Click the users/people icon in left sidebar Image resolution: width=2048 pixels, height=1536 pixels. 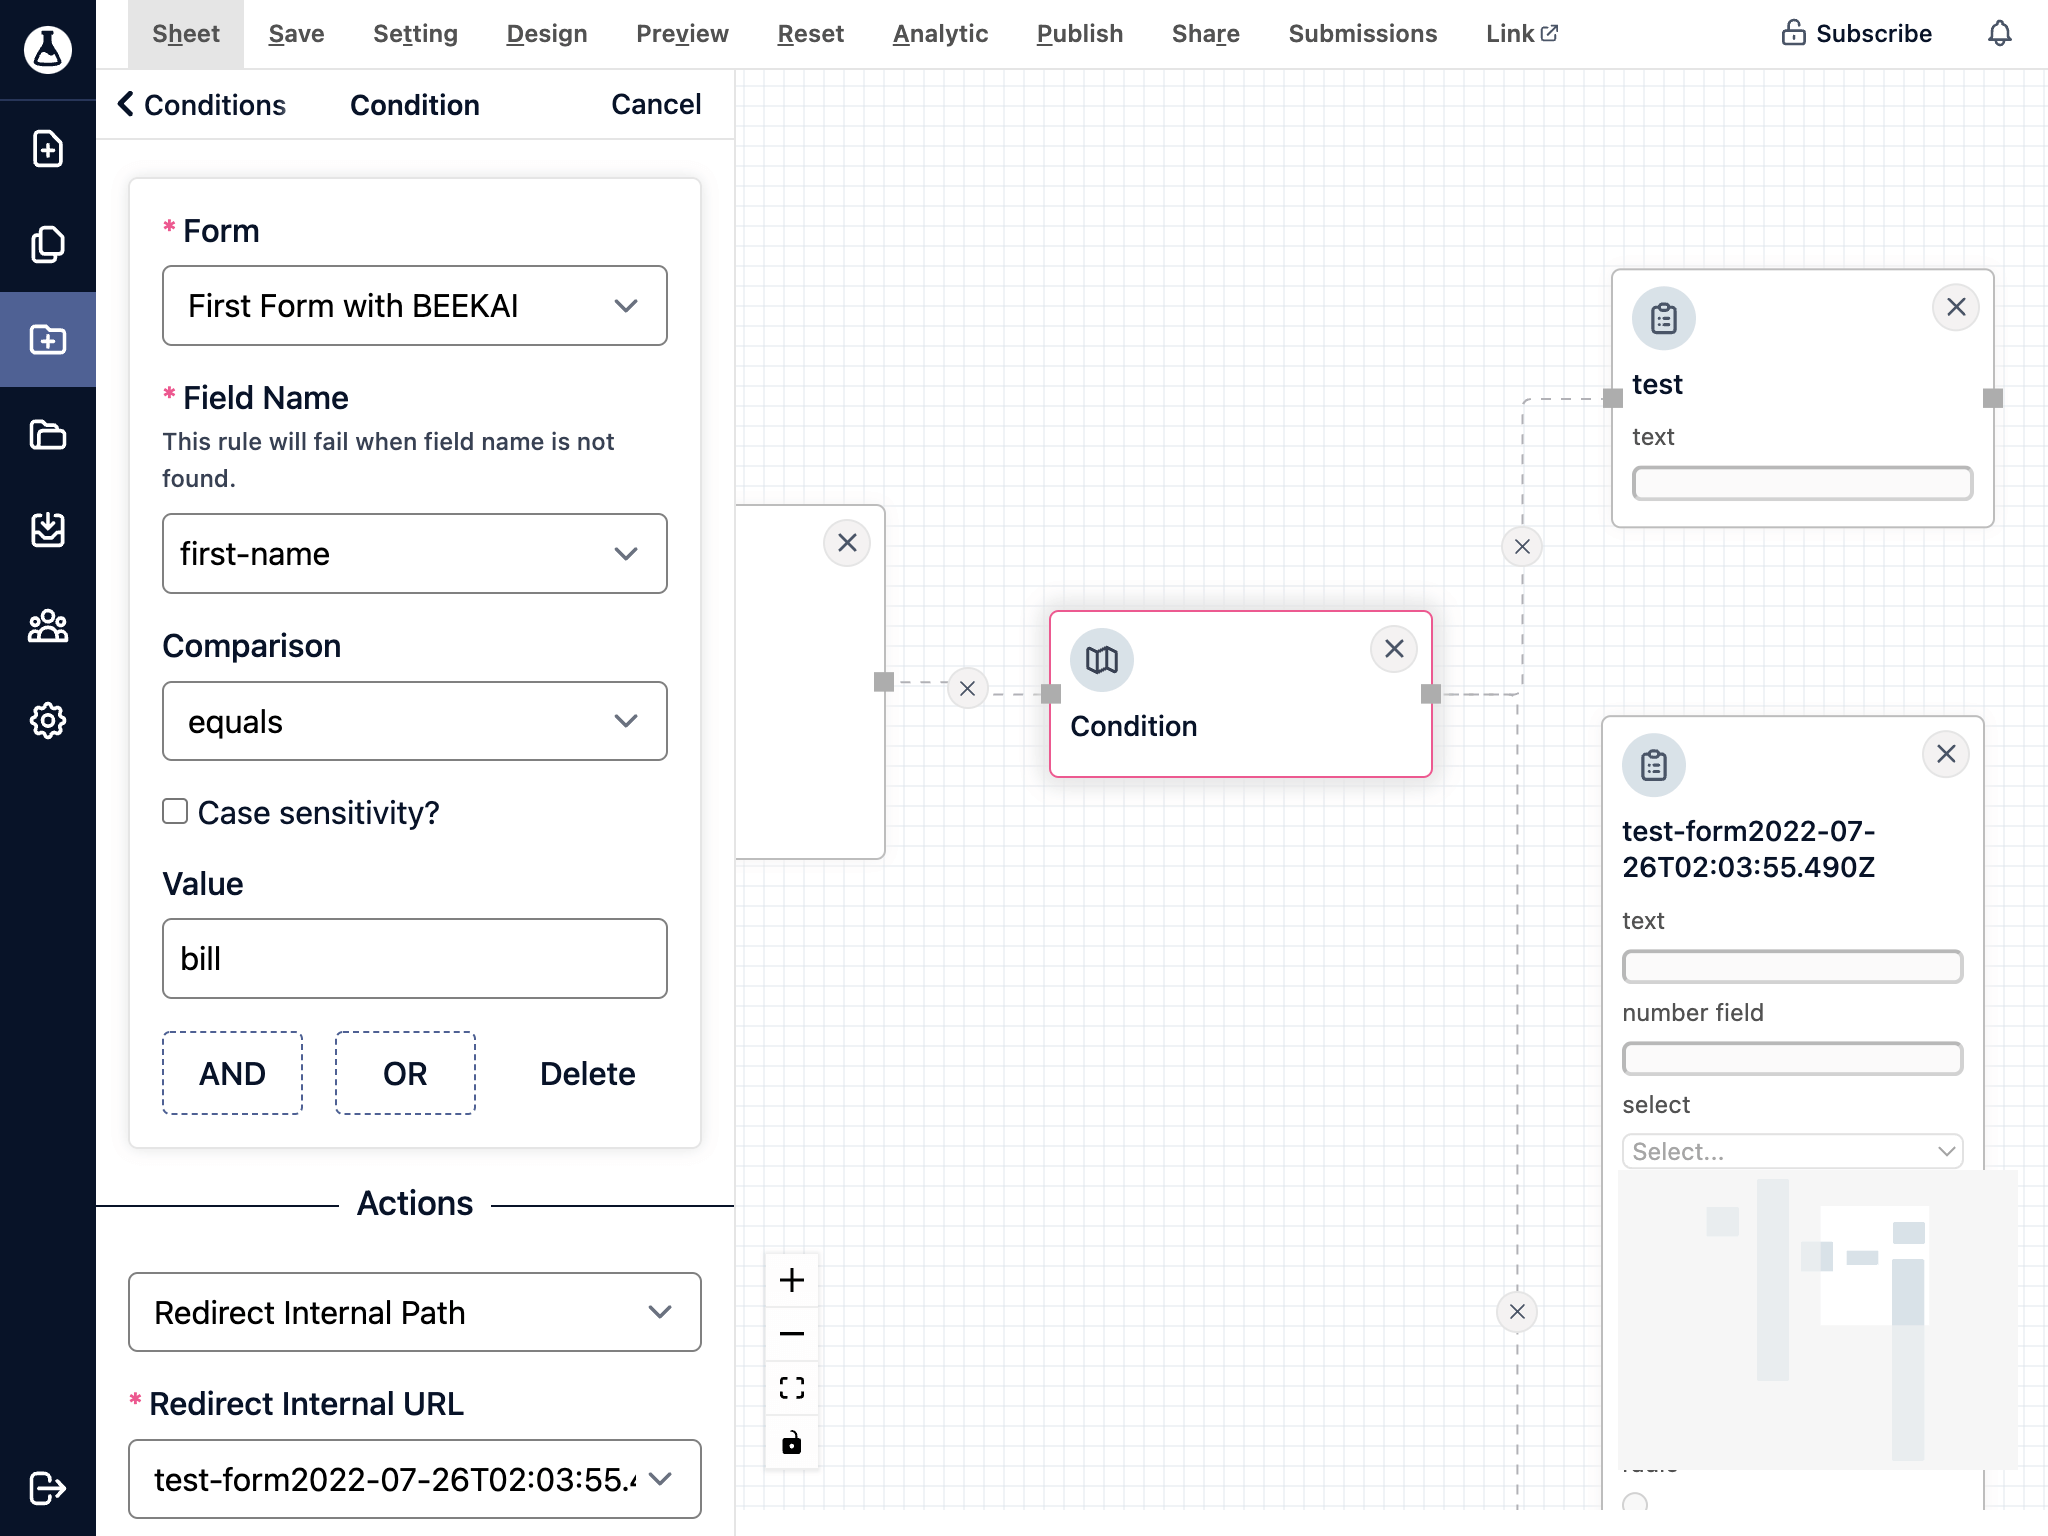tap(47, 626)
